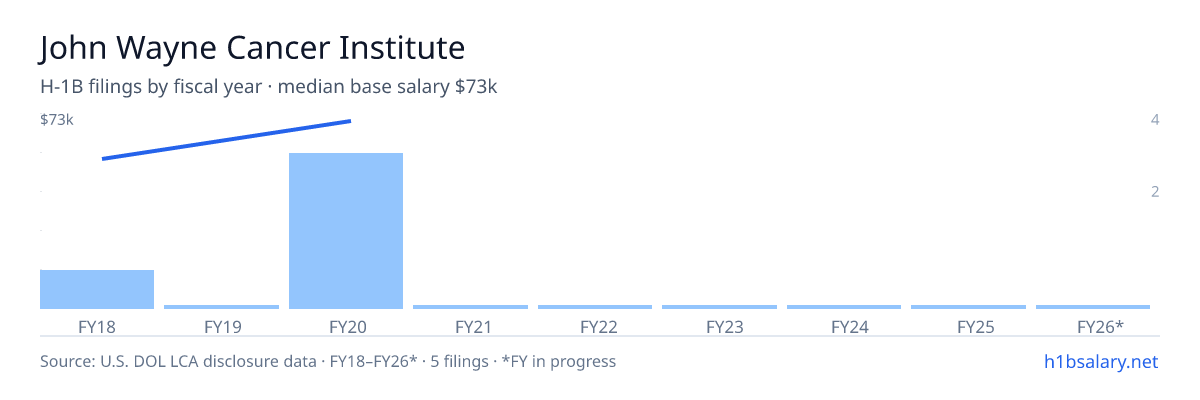Click the FY24 bar
The height and width of the screenshot is (400, 1200).
[844, 307]
